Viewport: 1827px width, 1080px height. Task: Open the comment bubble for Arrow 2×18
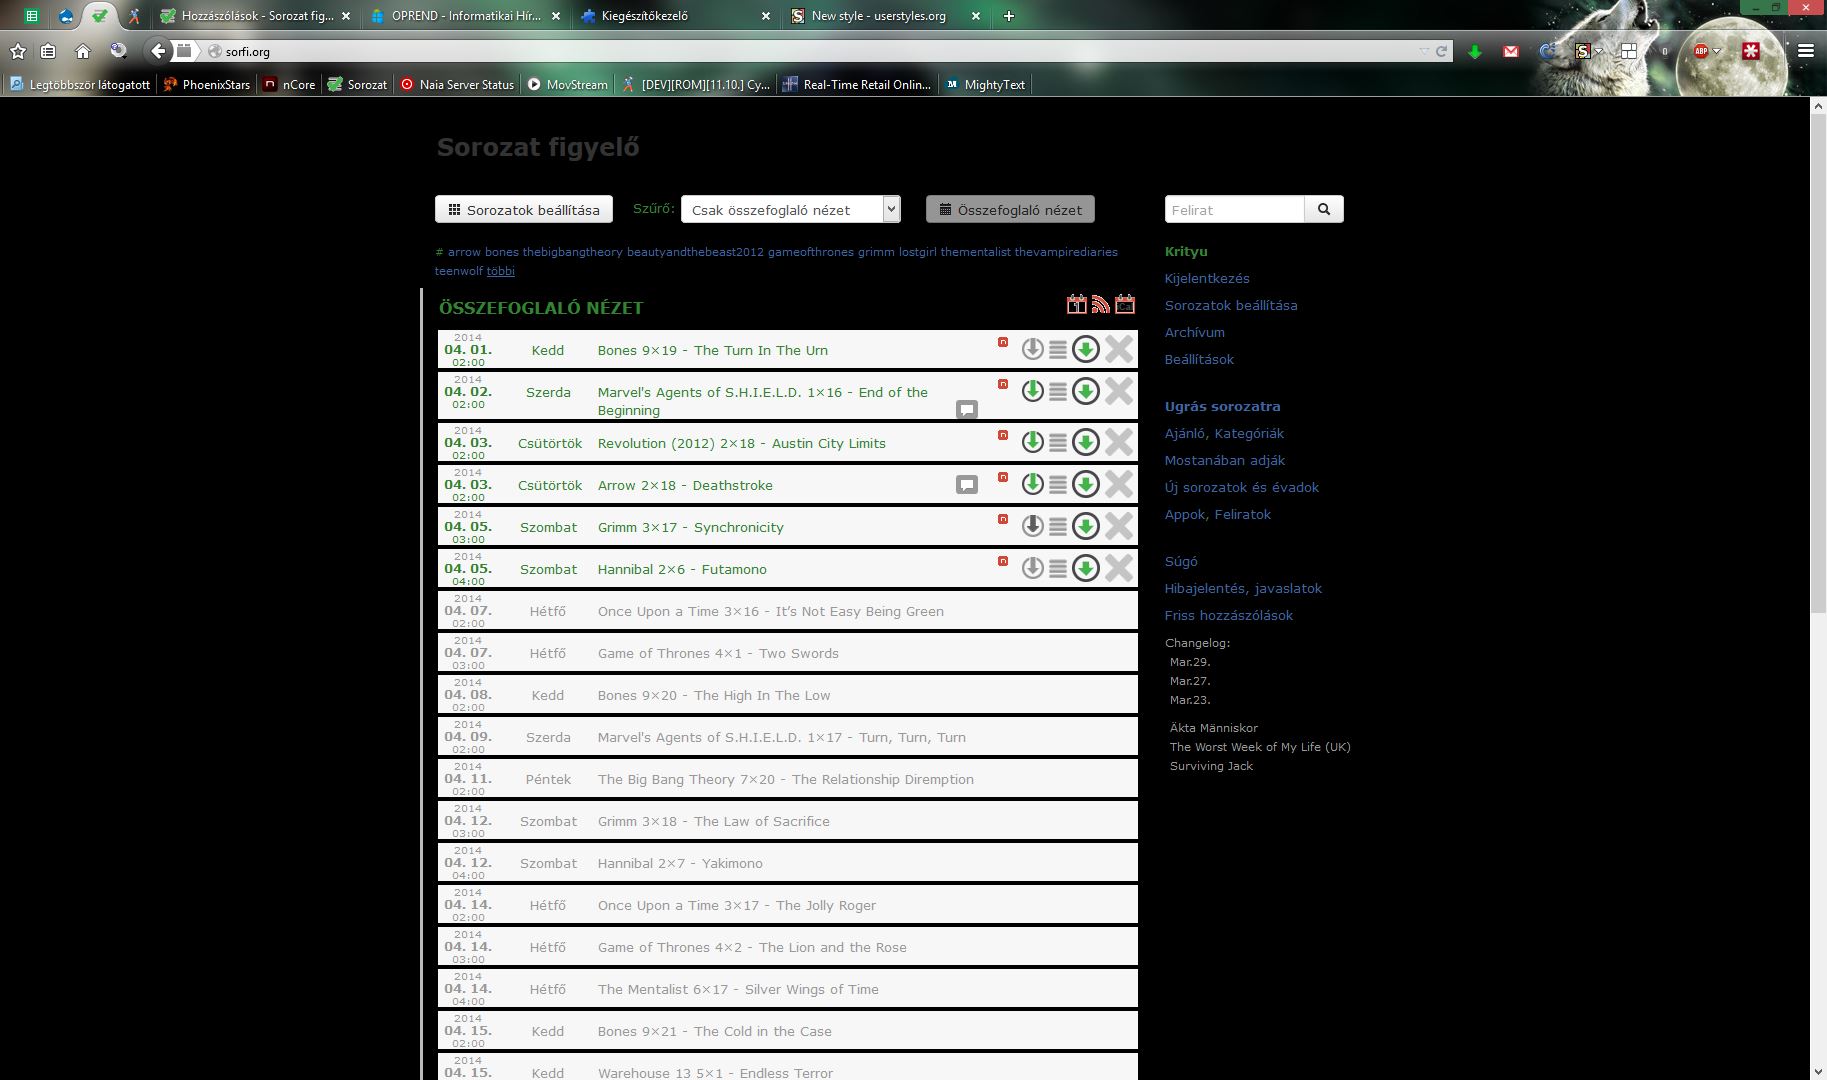pyautogui.click(x=966, y=485)
